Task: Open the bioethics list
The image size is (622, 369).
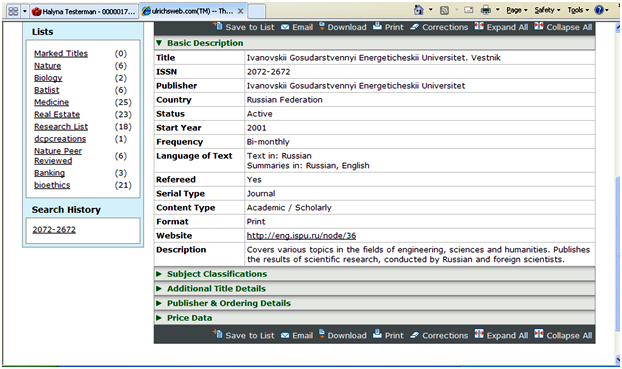Action: (x=52, y=185)
